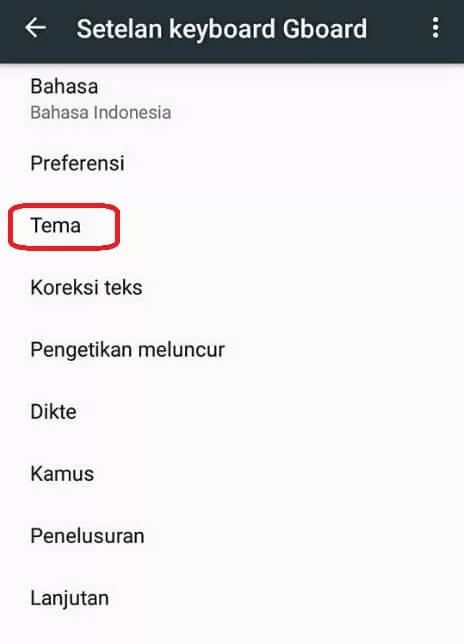Open the Dikte settings
The height and width of the screenshot is (644, 464).
click(x=232, y=412)
